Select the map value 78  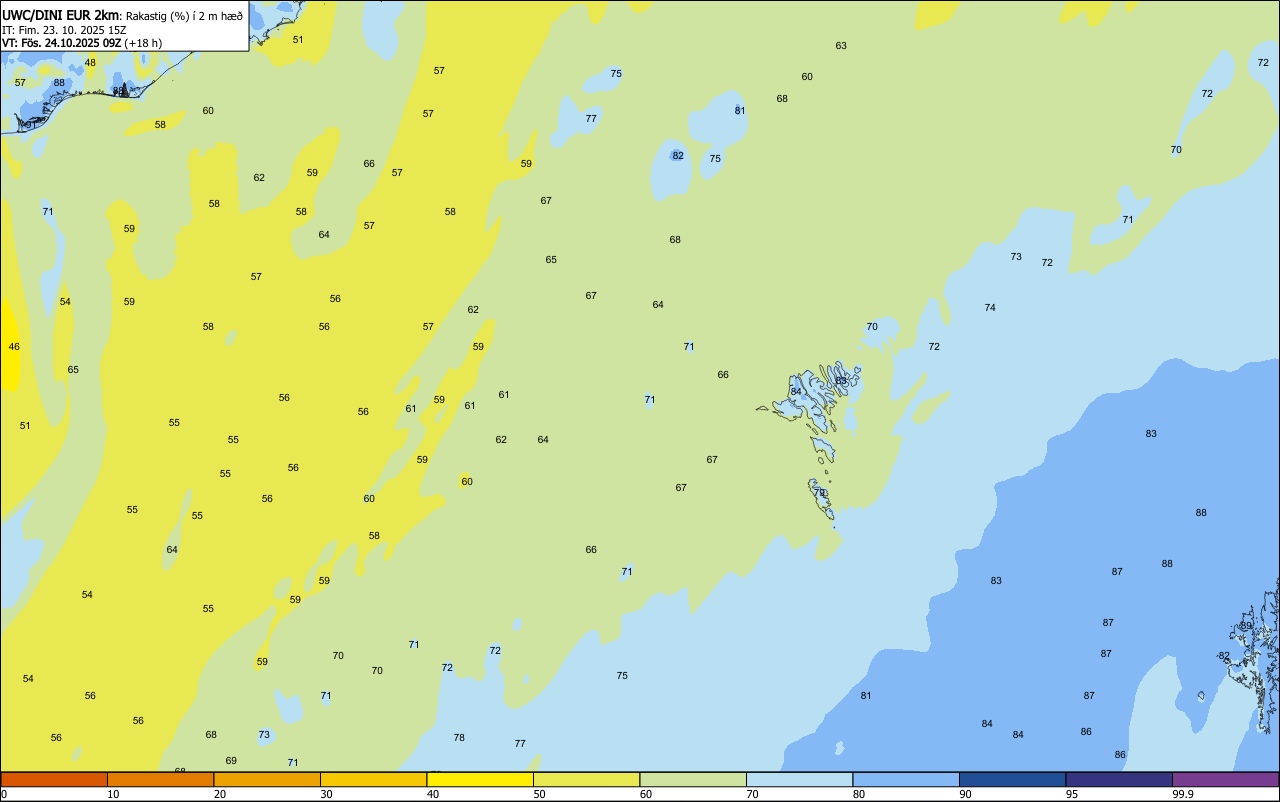pyautogui.click(x=459, y=738)
